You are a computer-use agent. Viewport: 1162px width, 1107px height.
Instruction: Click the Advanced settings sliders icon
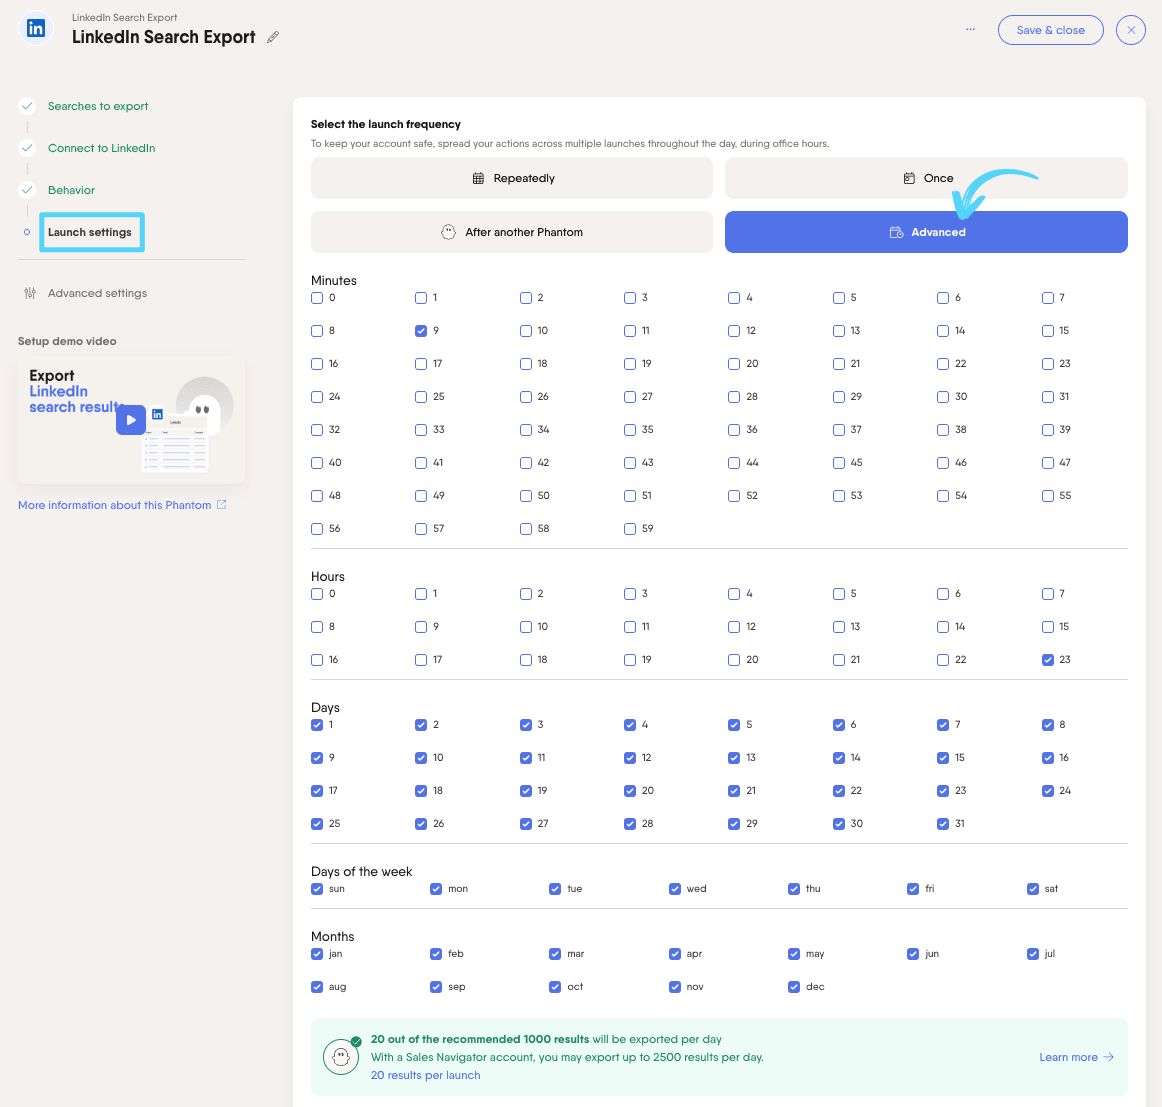30,293
